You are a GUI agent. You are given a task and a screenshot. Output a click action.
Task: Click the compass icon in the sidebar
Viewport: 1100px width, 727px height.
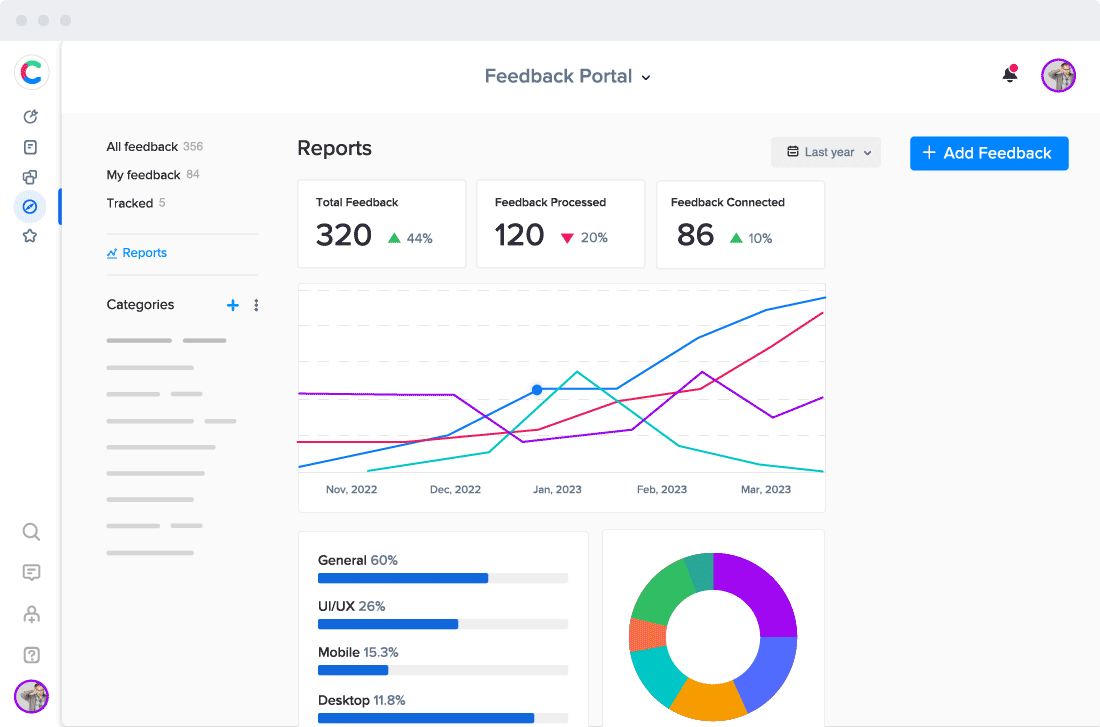(30, 206)
